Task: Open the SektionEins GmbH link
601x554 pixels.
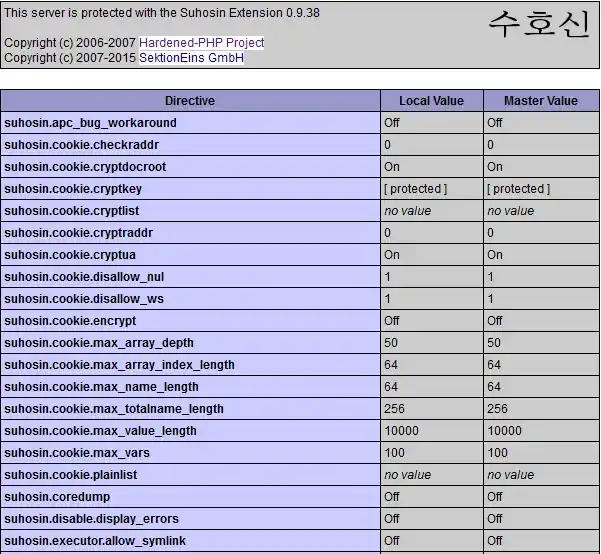Action: point(191,58)
